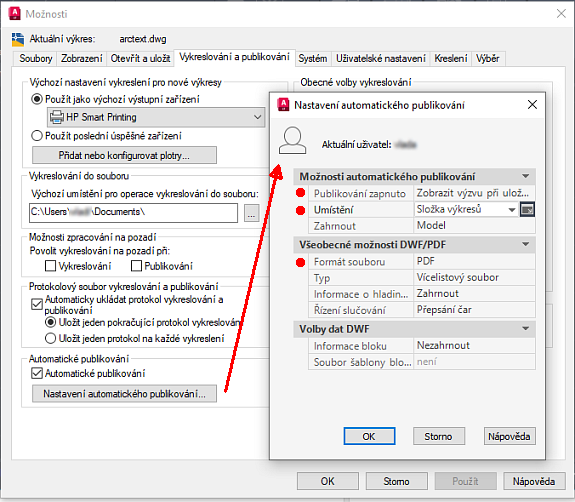
Task: Collapse the Možnosti automatického publikování section
Action: click(x=525, y=176)
